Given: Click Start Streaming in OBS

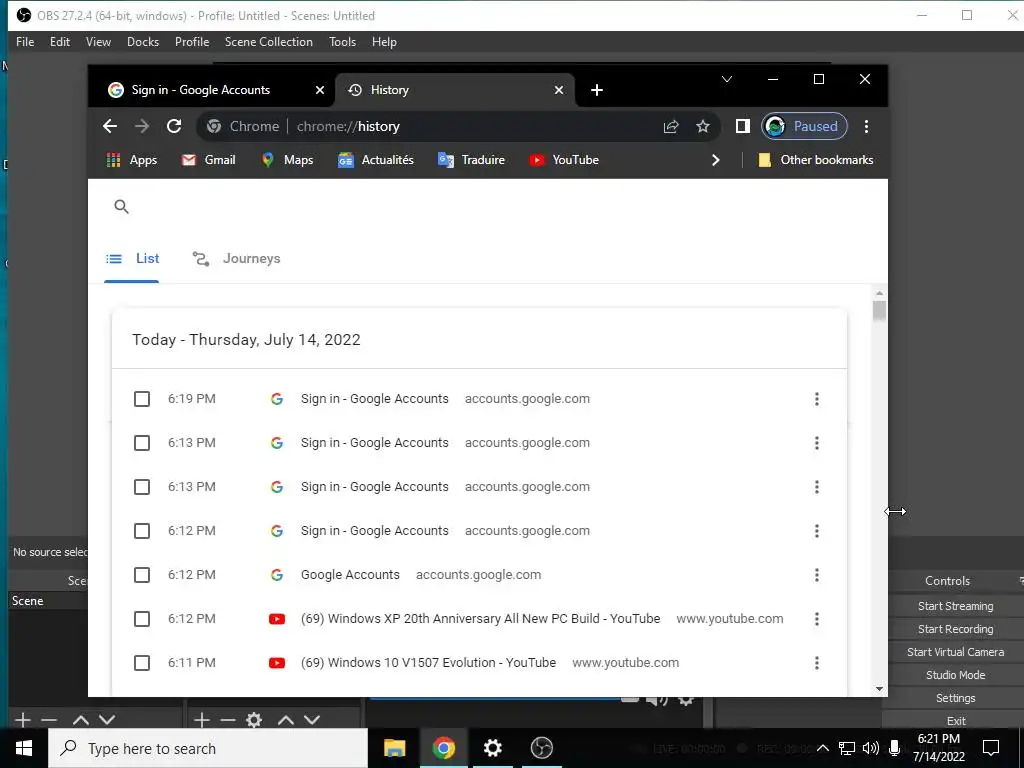Looking at the screenshot, I should 955,606.
